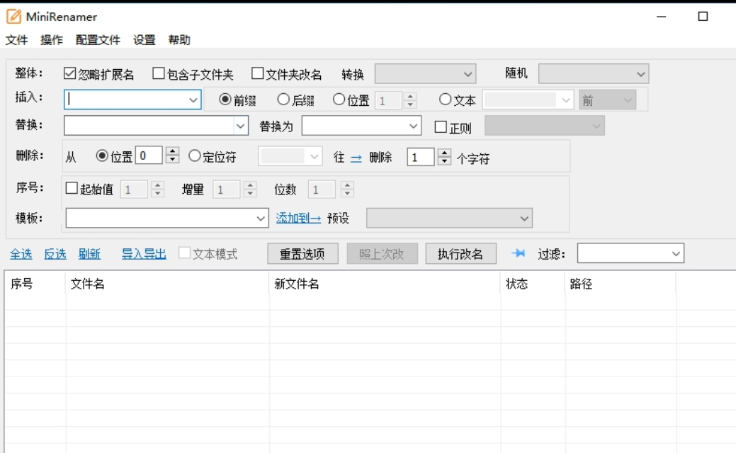This screenshot has width=736, height=453.
Task: Select the 后缀 radio button
Action: coord(283,100)
